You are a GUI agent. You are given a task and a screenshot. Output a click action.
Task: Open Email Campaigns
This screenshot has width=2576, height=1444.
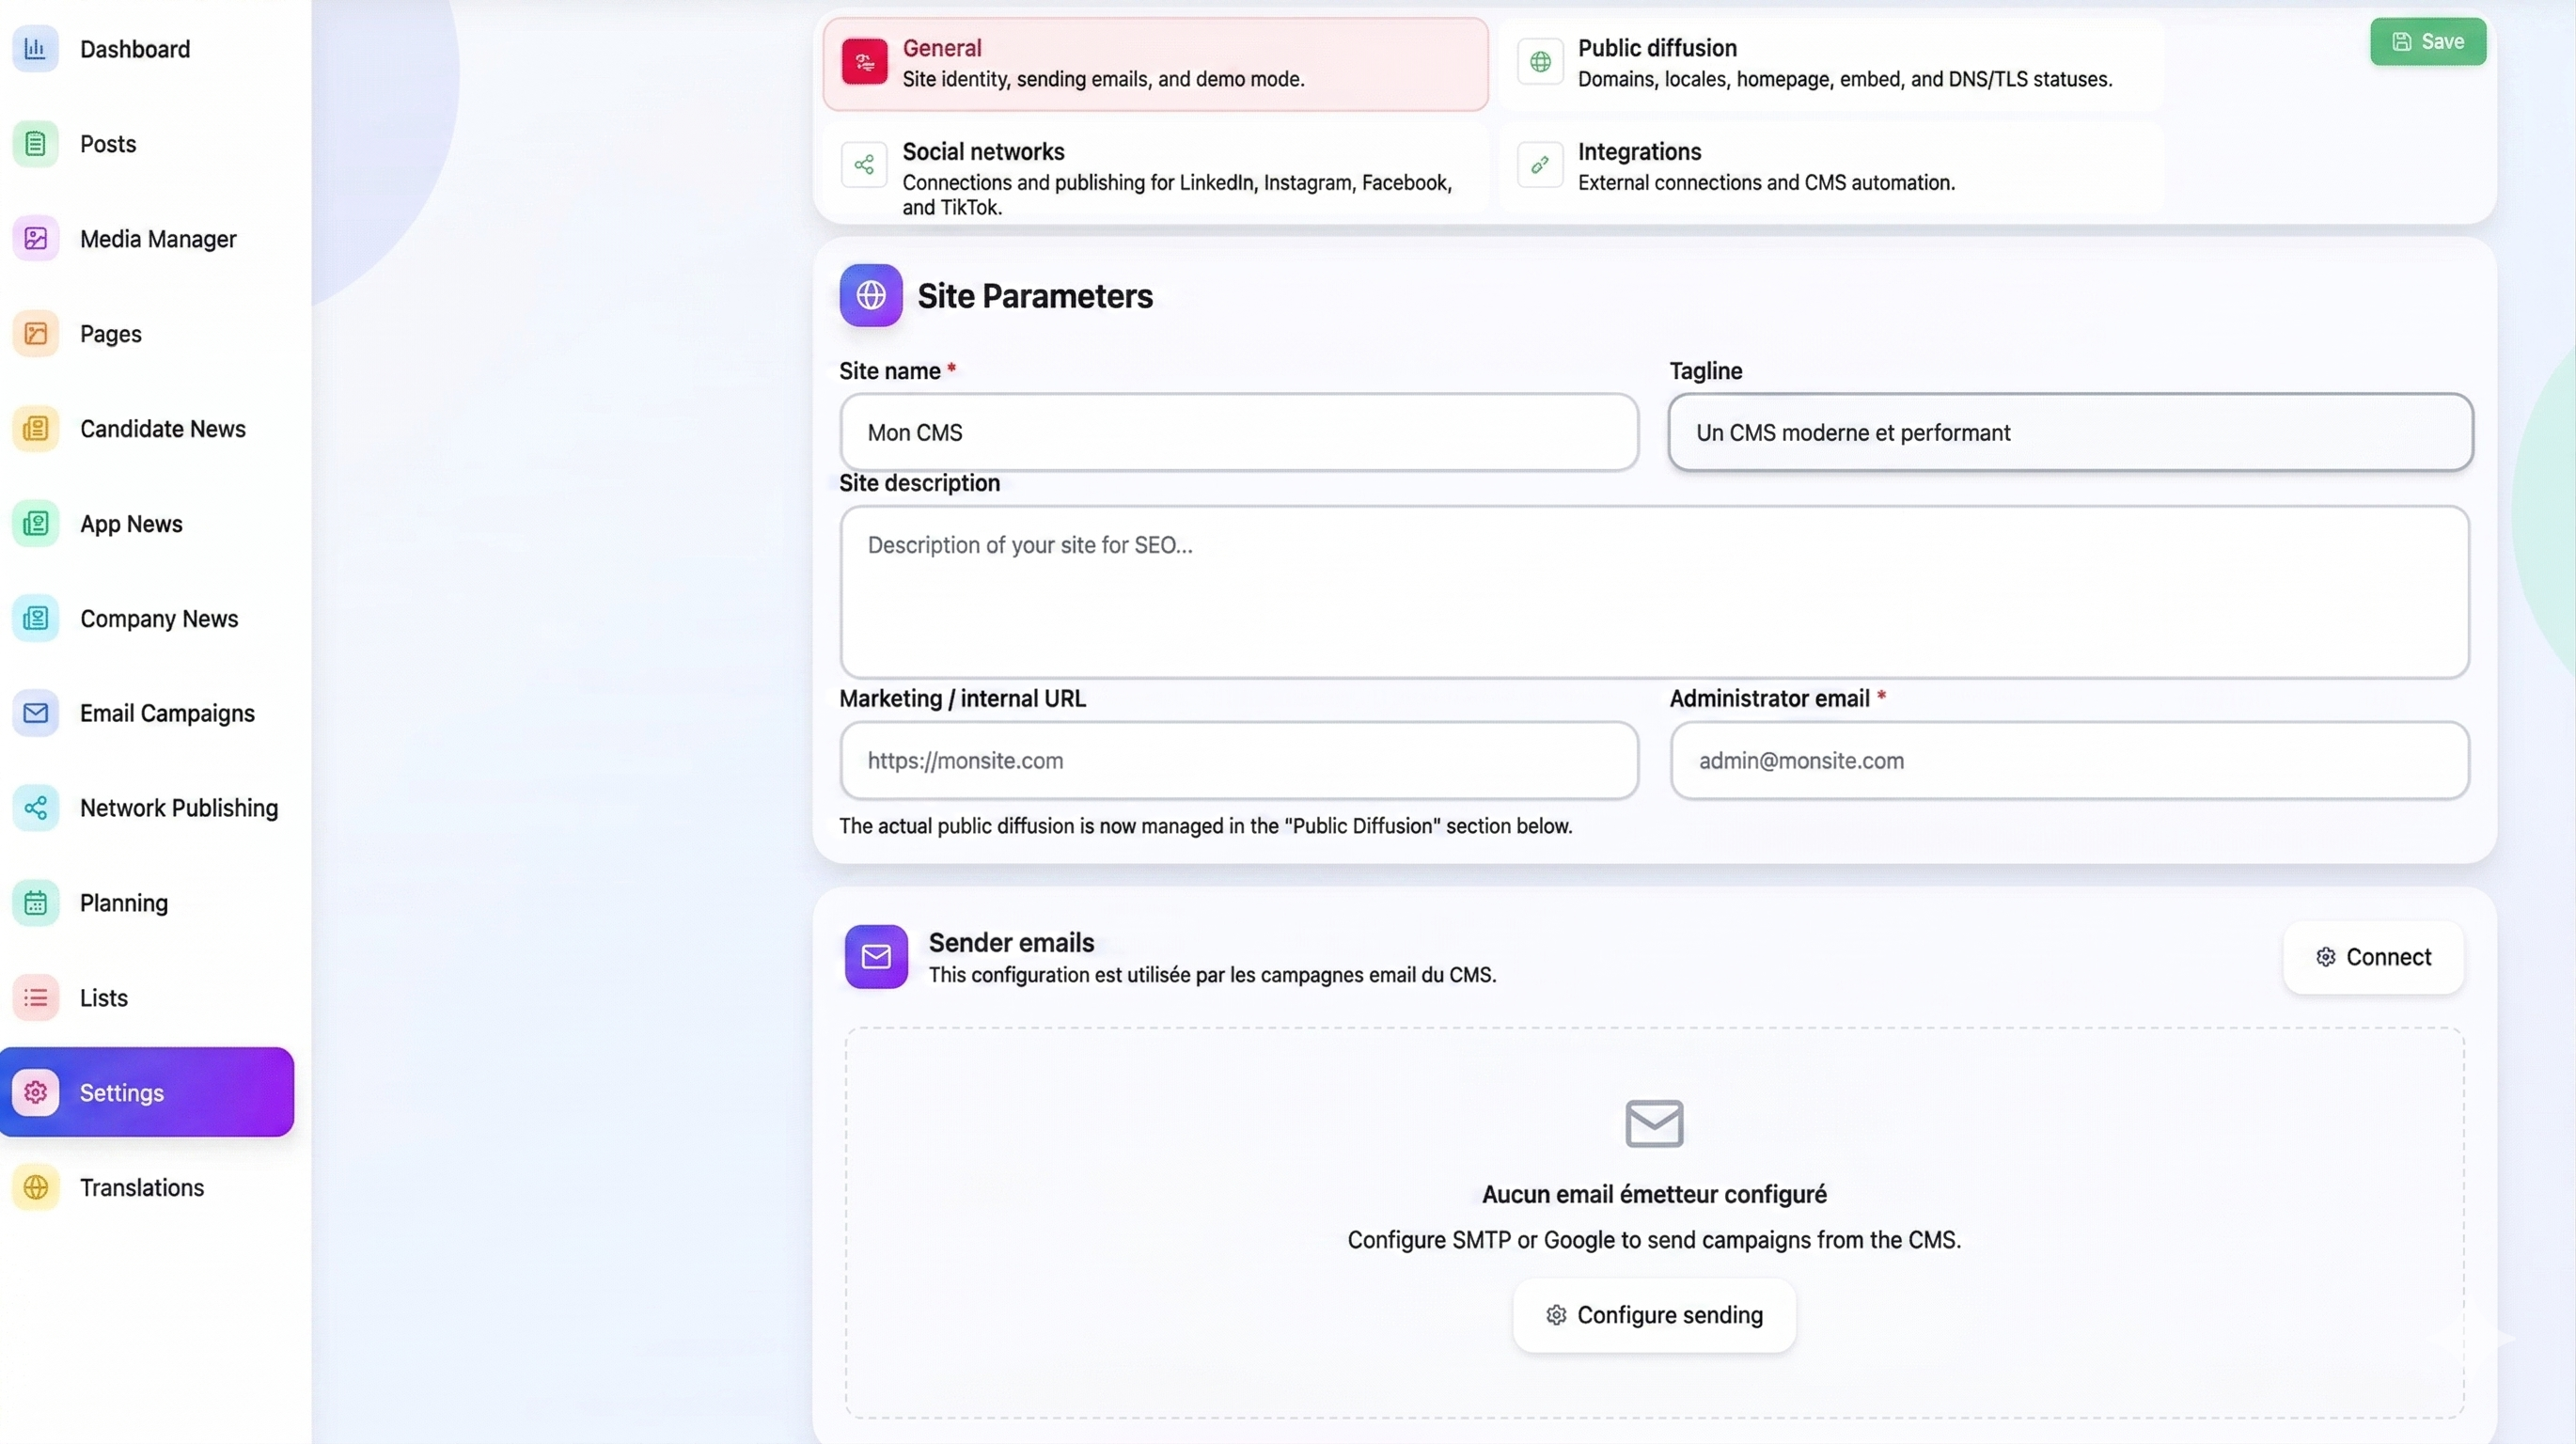click(x=167, y=713)
